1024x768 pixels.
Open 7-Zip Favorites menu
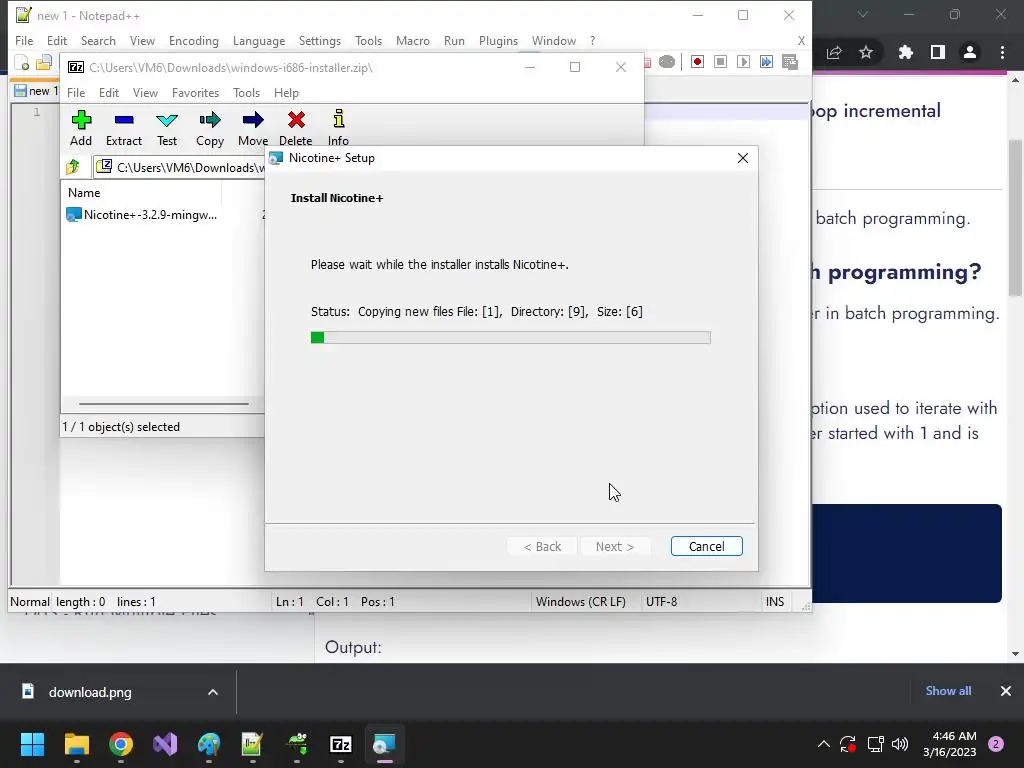coord(195,93)
